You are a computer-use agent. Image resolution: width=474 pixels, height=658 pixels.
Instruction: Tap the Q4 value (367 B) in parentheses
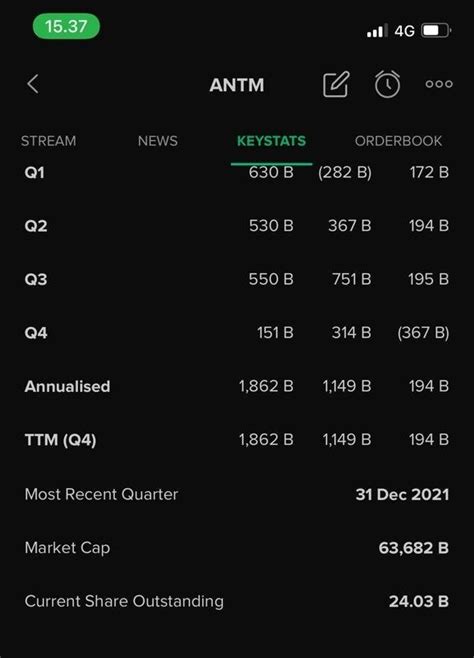tap(423, 333)
